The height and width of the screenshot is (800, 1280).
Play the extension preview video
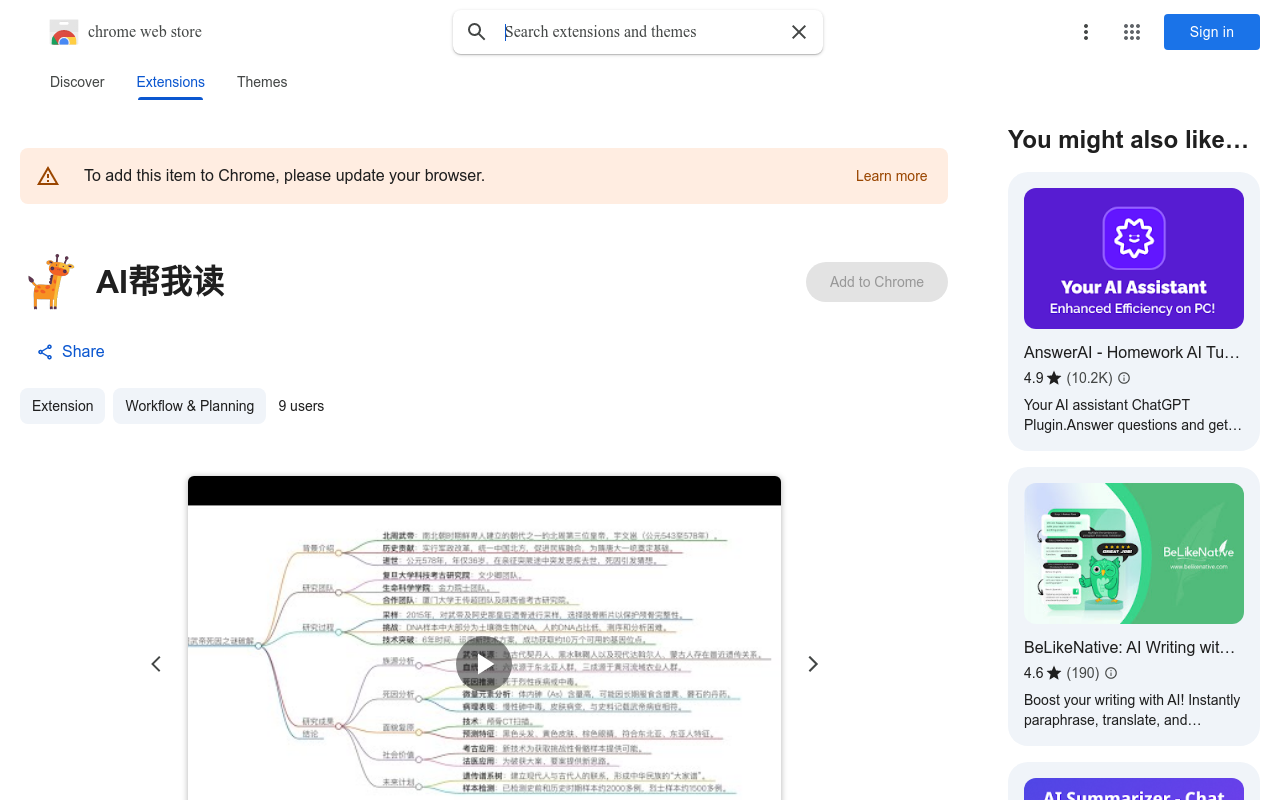484,664
